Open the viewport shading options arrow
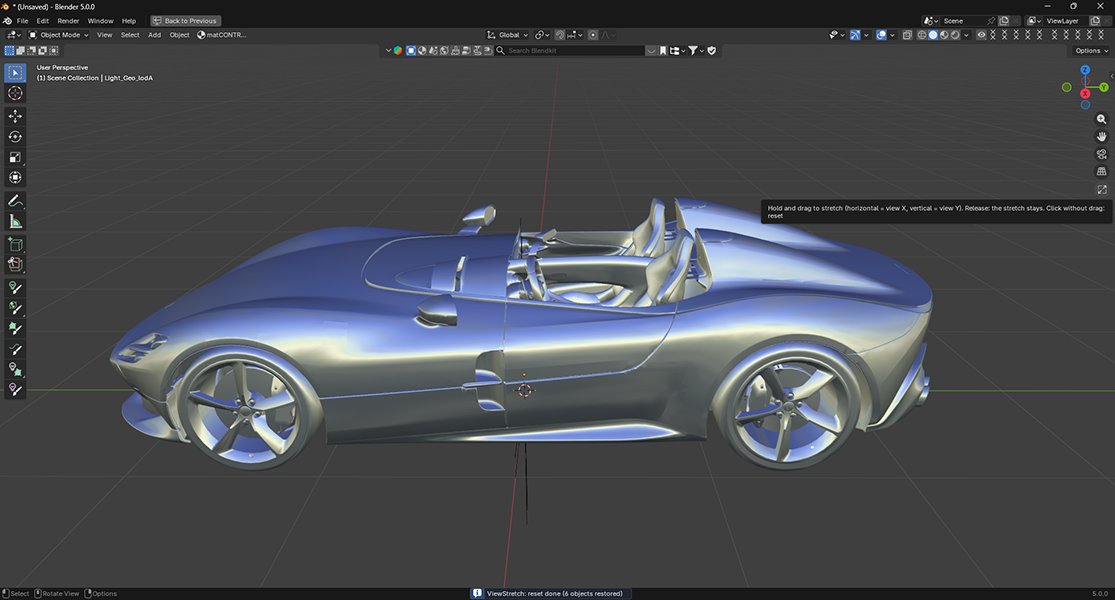This screenshot has height=600, width=1115. pyautogui.click(x=966, y=35)
